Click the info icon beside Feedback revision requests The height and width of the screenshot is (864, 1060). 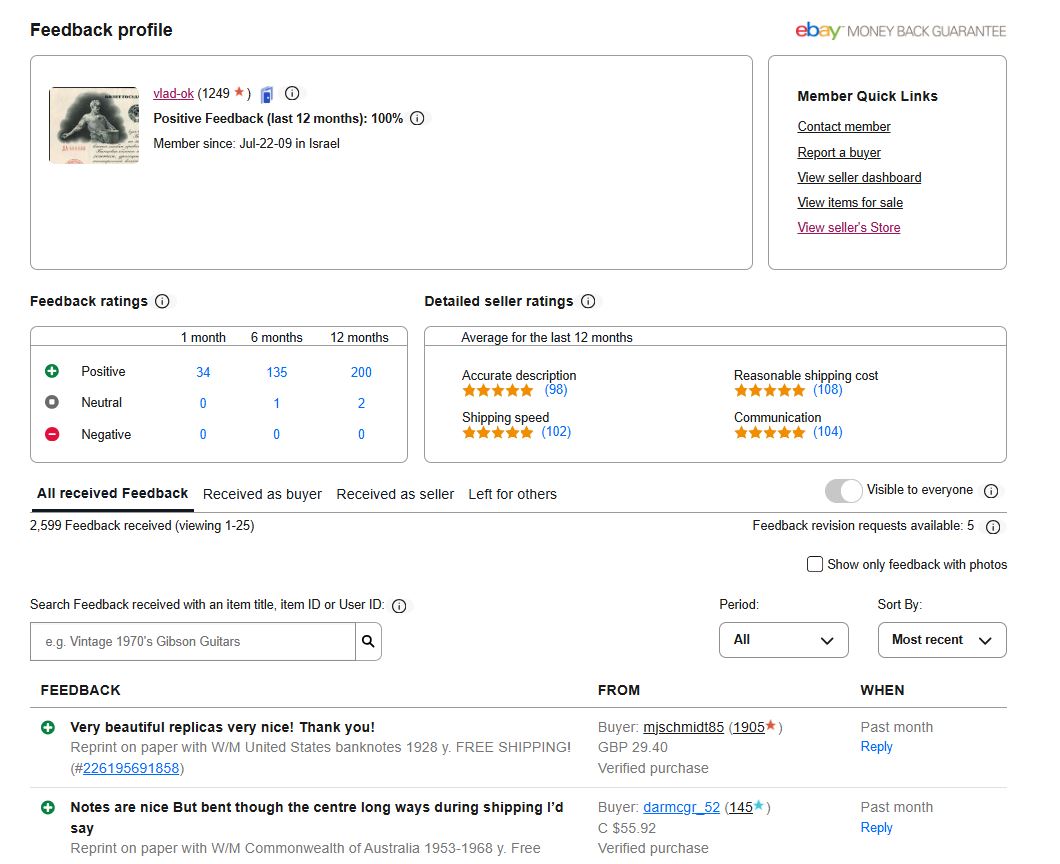click(993, 527)
